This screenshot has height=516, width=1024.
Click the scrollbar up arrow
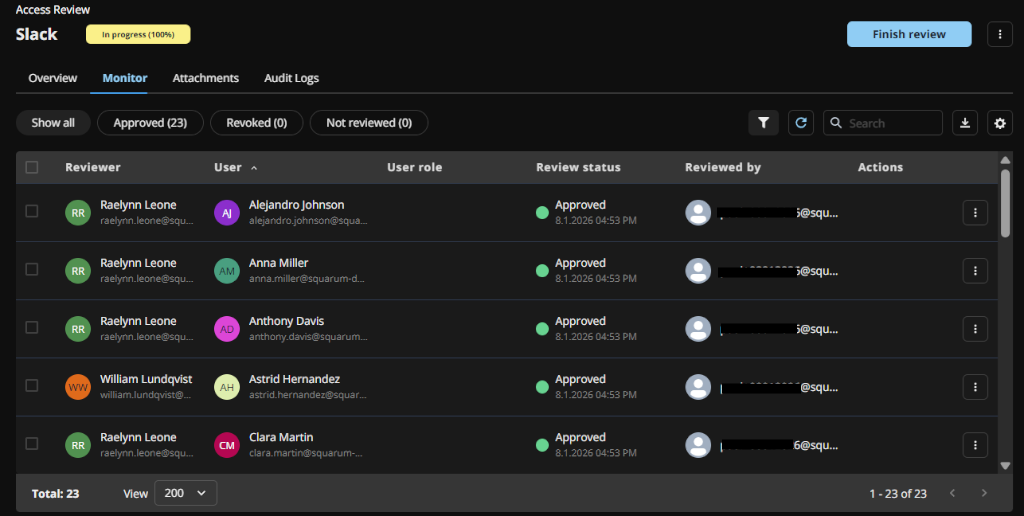pyautogui.click(x=1005, y=160)
